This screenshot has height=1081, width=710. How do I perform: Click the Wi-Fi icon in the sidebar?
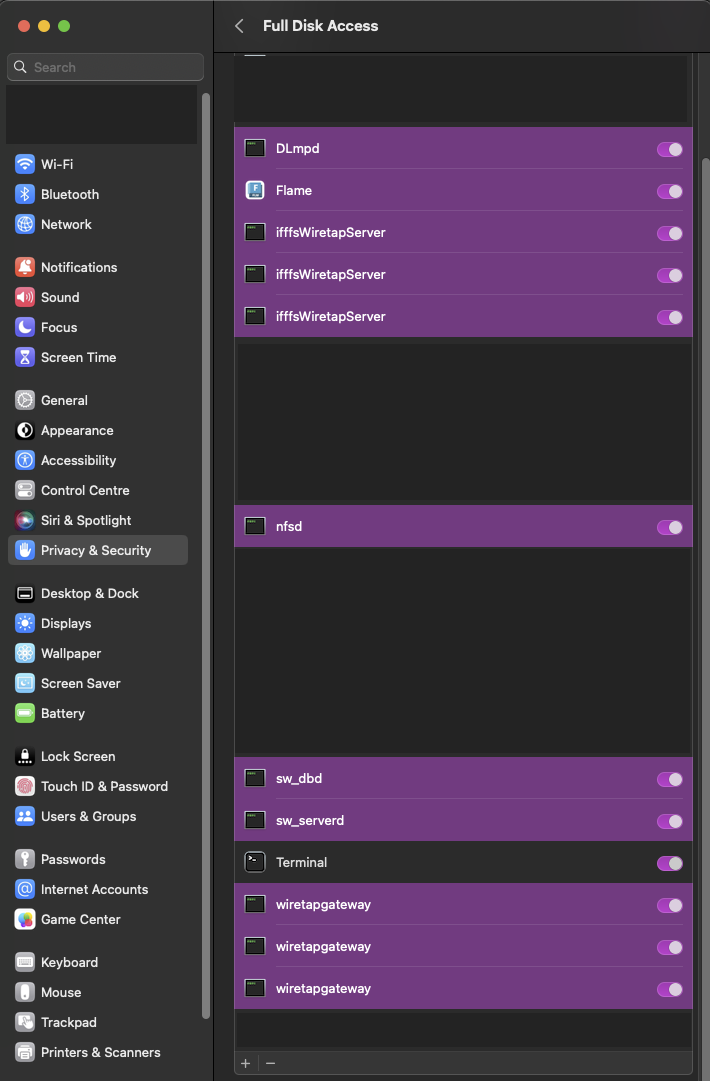(x=24, y=164)
